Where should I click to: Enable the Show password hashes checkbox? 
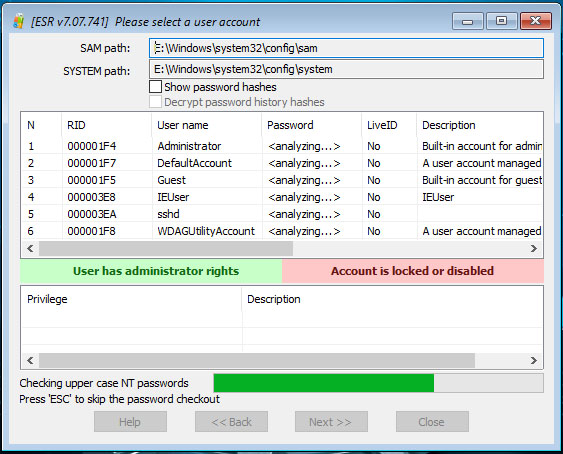click(x=155, y=87)
